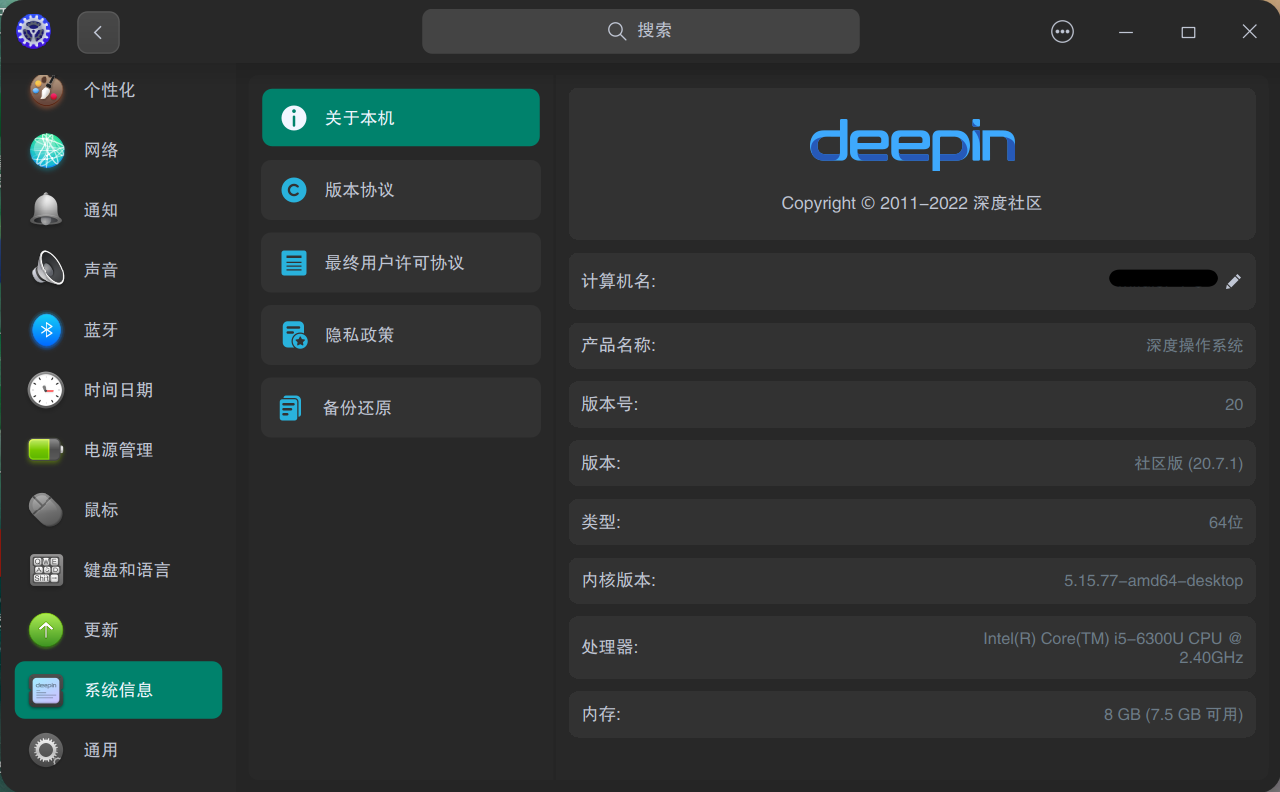The width and height of the screenshot is (1280, 792).
Task: Click the back arrow to return
Action: pyautogui.click(x=98, y=31)
